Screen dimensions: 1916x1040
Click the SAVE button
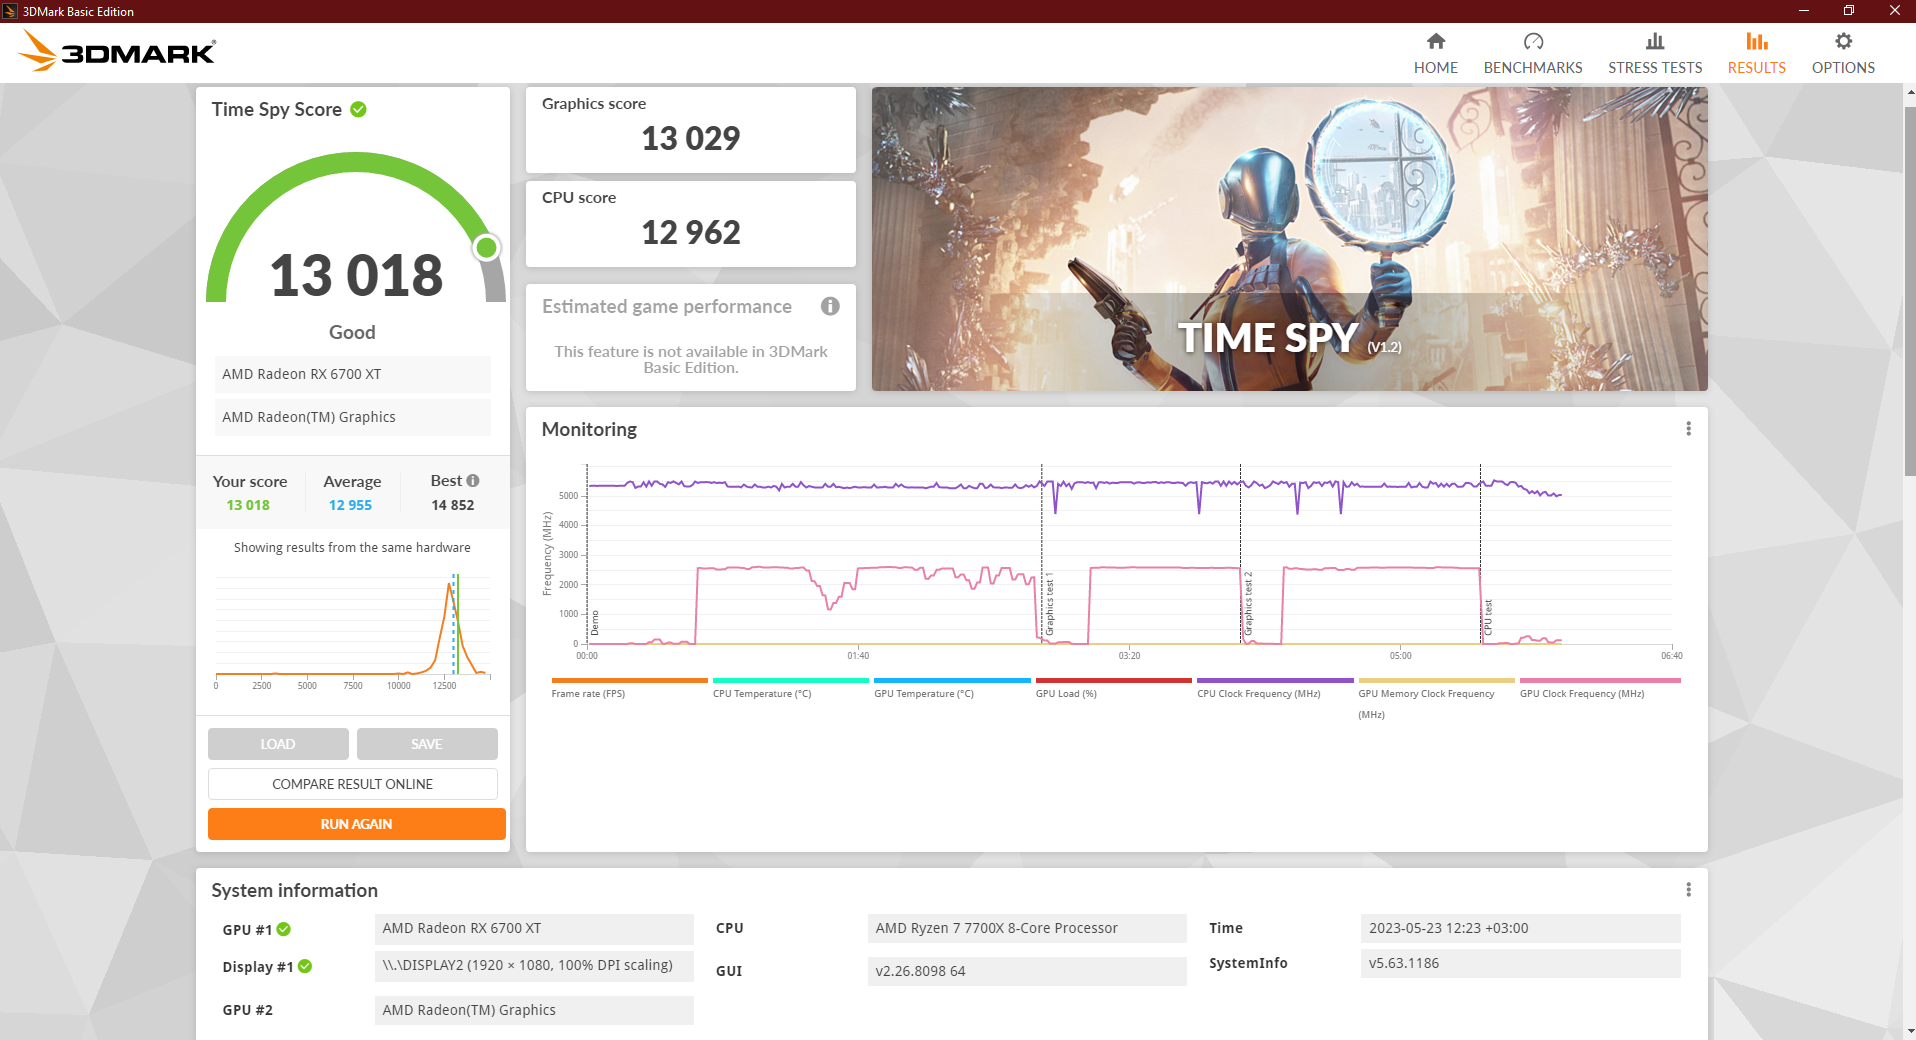427,744
